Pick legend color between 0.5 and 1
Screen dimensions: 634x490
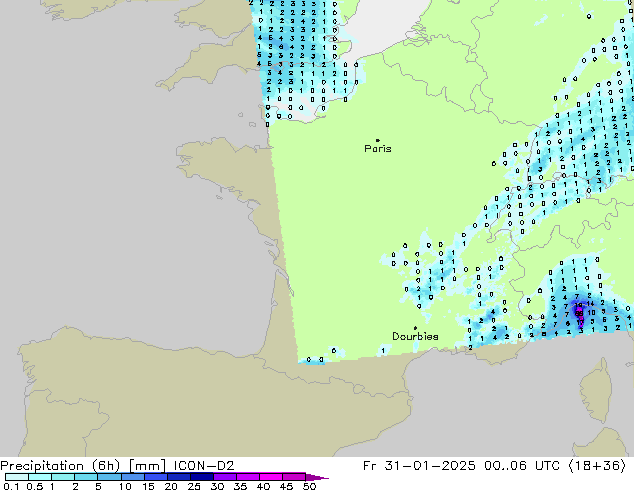pyautogui.click(x=40, y=477)
